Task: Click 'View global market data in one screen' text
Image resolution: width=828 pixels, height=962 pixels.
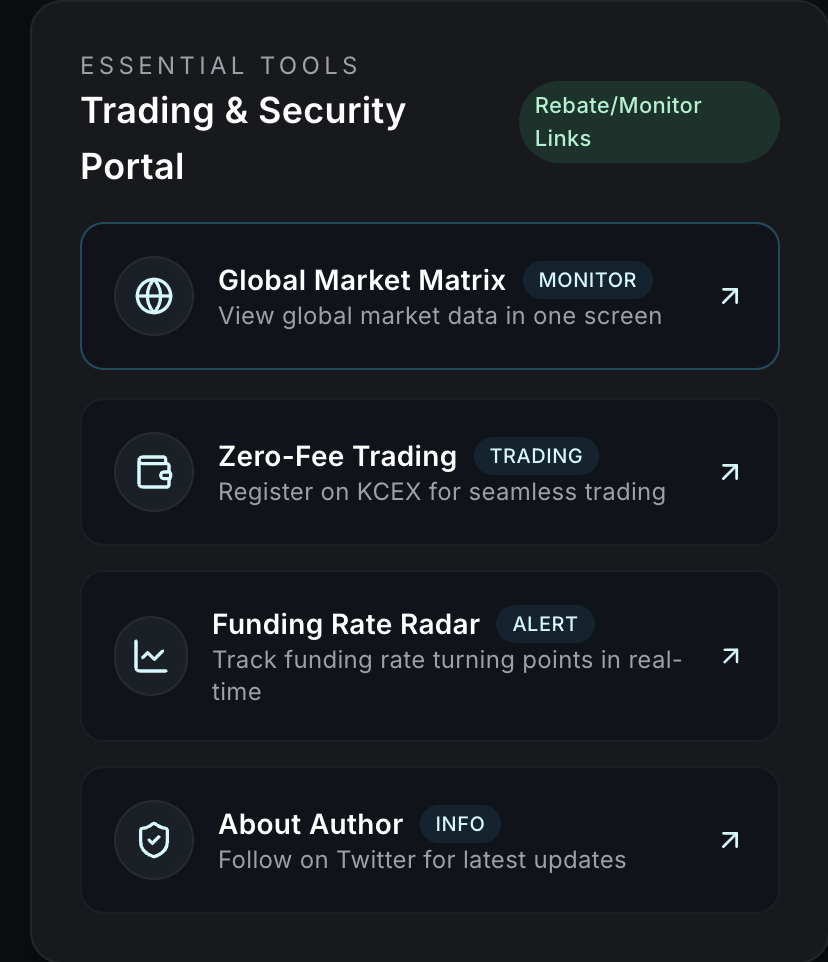Action: 440,316
